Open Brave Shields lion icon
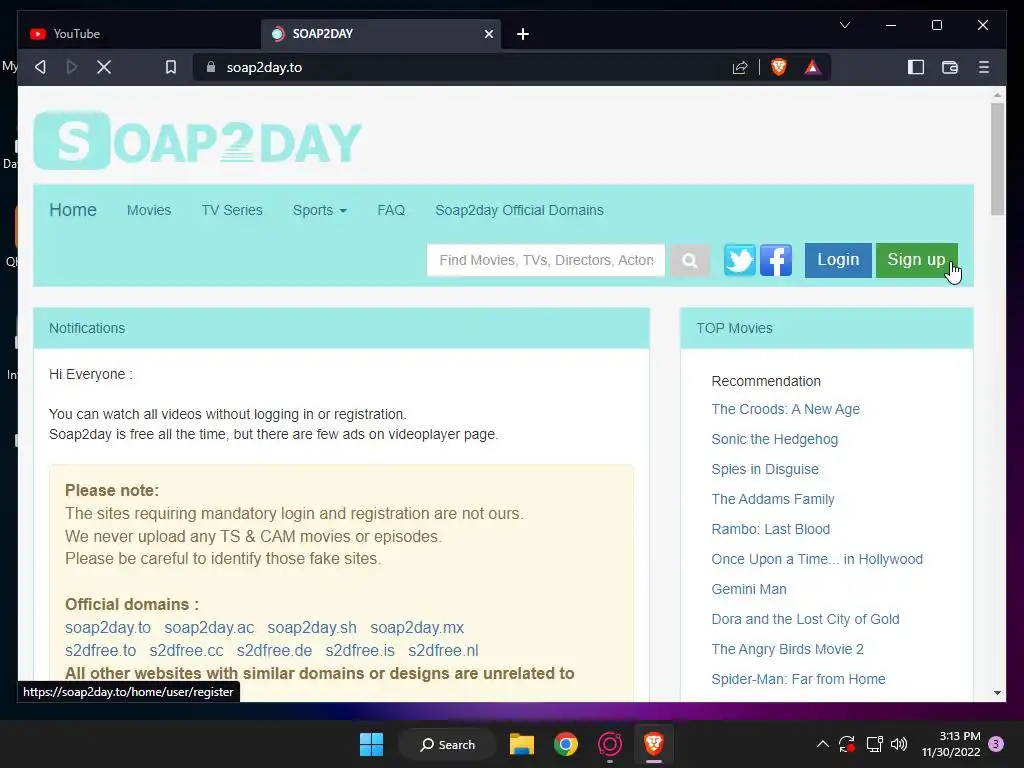This screenshot has width=1024, height=768. coord(778,67)
